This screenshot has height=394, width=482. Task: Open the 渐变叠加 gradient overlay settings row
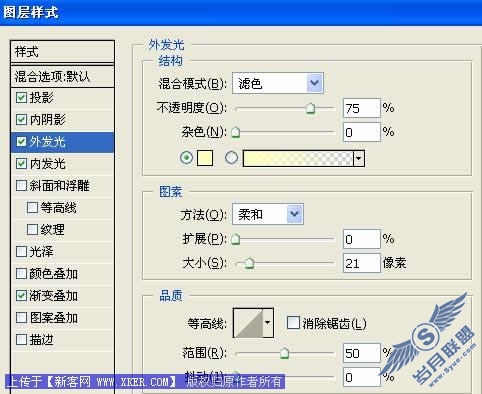[x=62, y=296]
